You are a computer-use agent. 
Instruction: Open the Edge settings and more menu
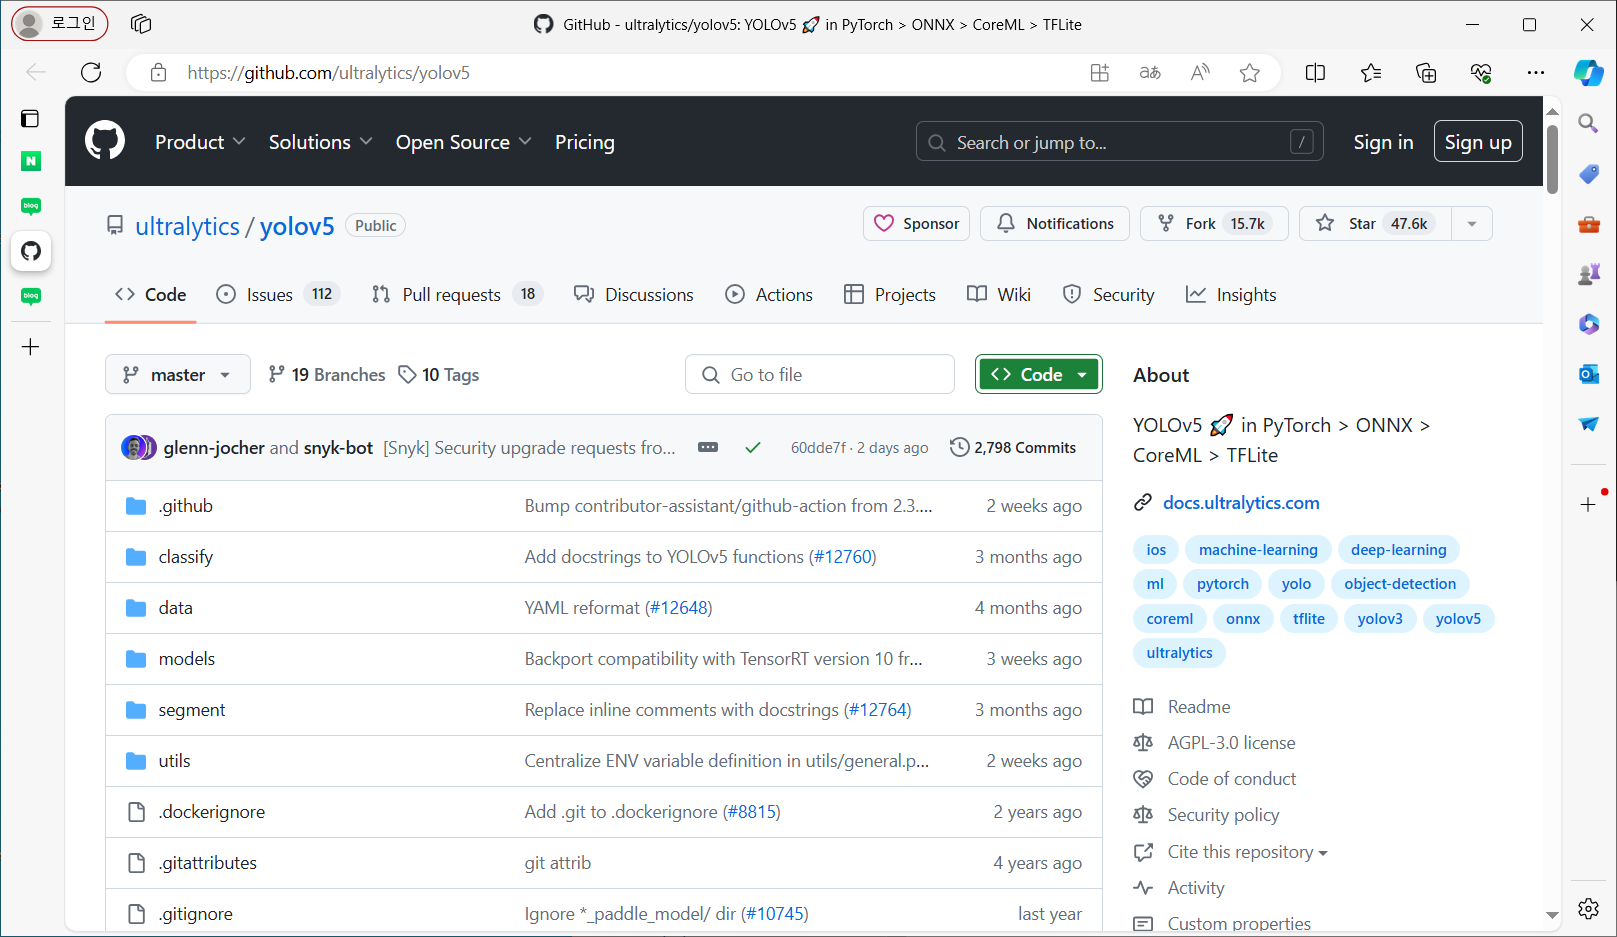(1536, 72)
